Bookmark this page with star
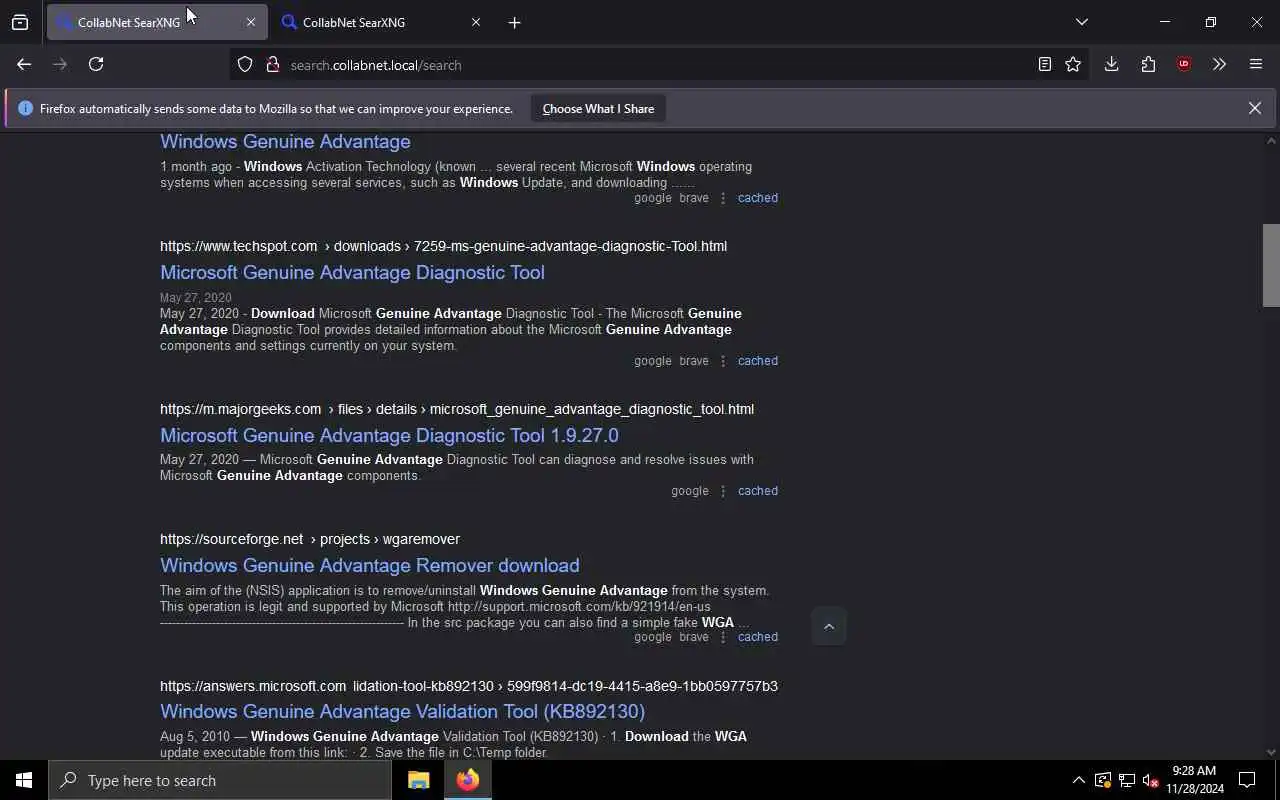This screenshot has height=800, width=1280. coord(1073,65)
